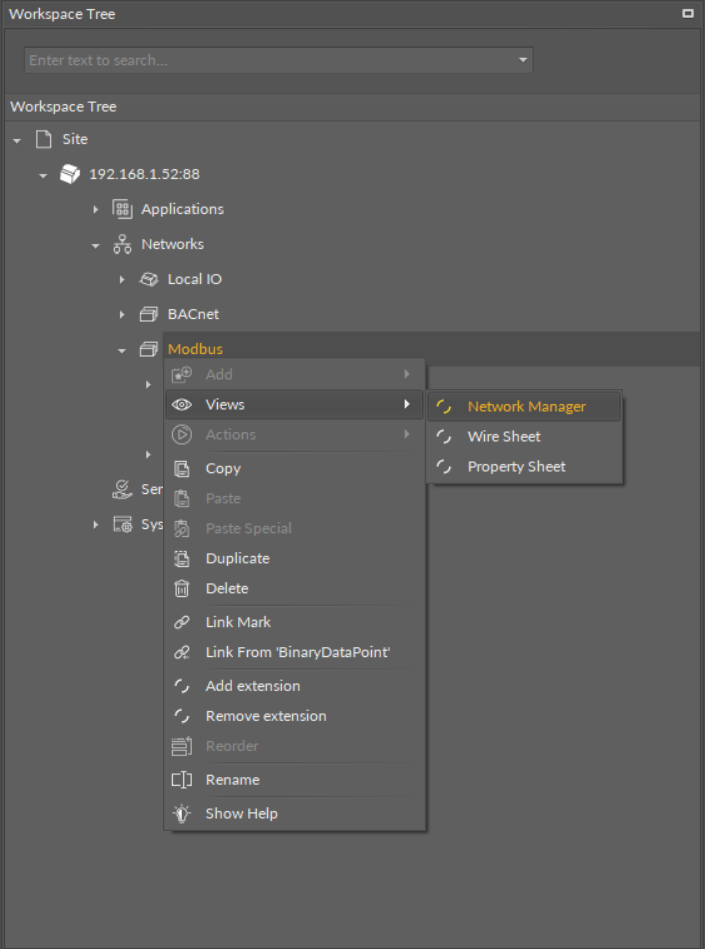Click the Applications grid icon
This screenshot has height=949, width=705.
[122, 209]
